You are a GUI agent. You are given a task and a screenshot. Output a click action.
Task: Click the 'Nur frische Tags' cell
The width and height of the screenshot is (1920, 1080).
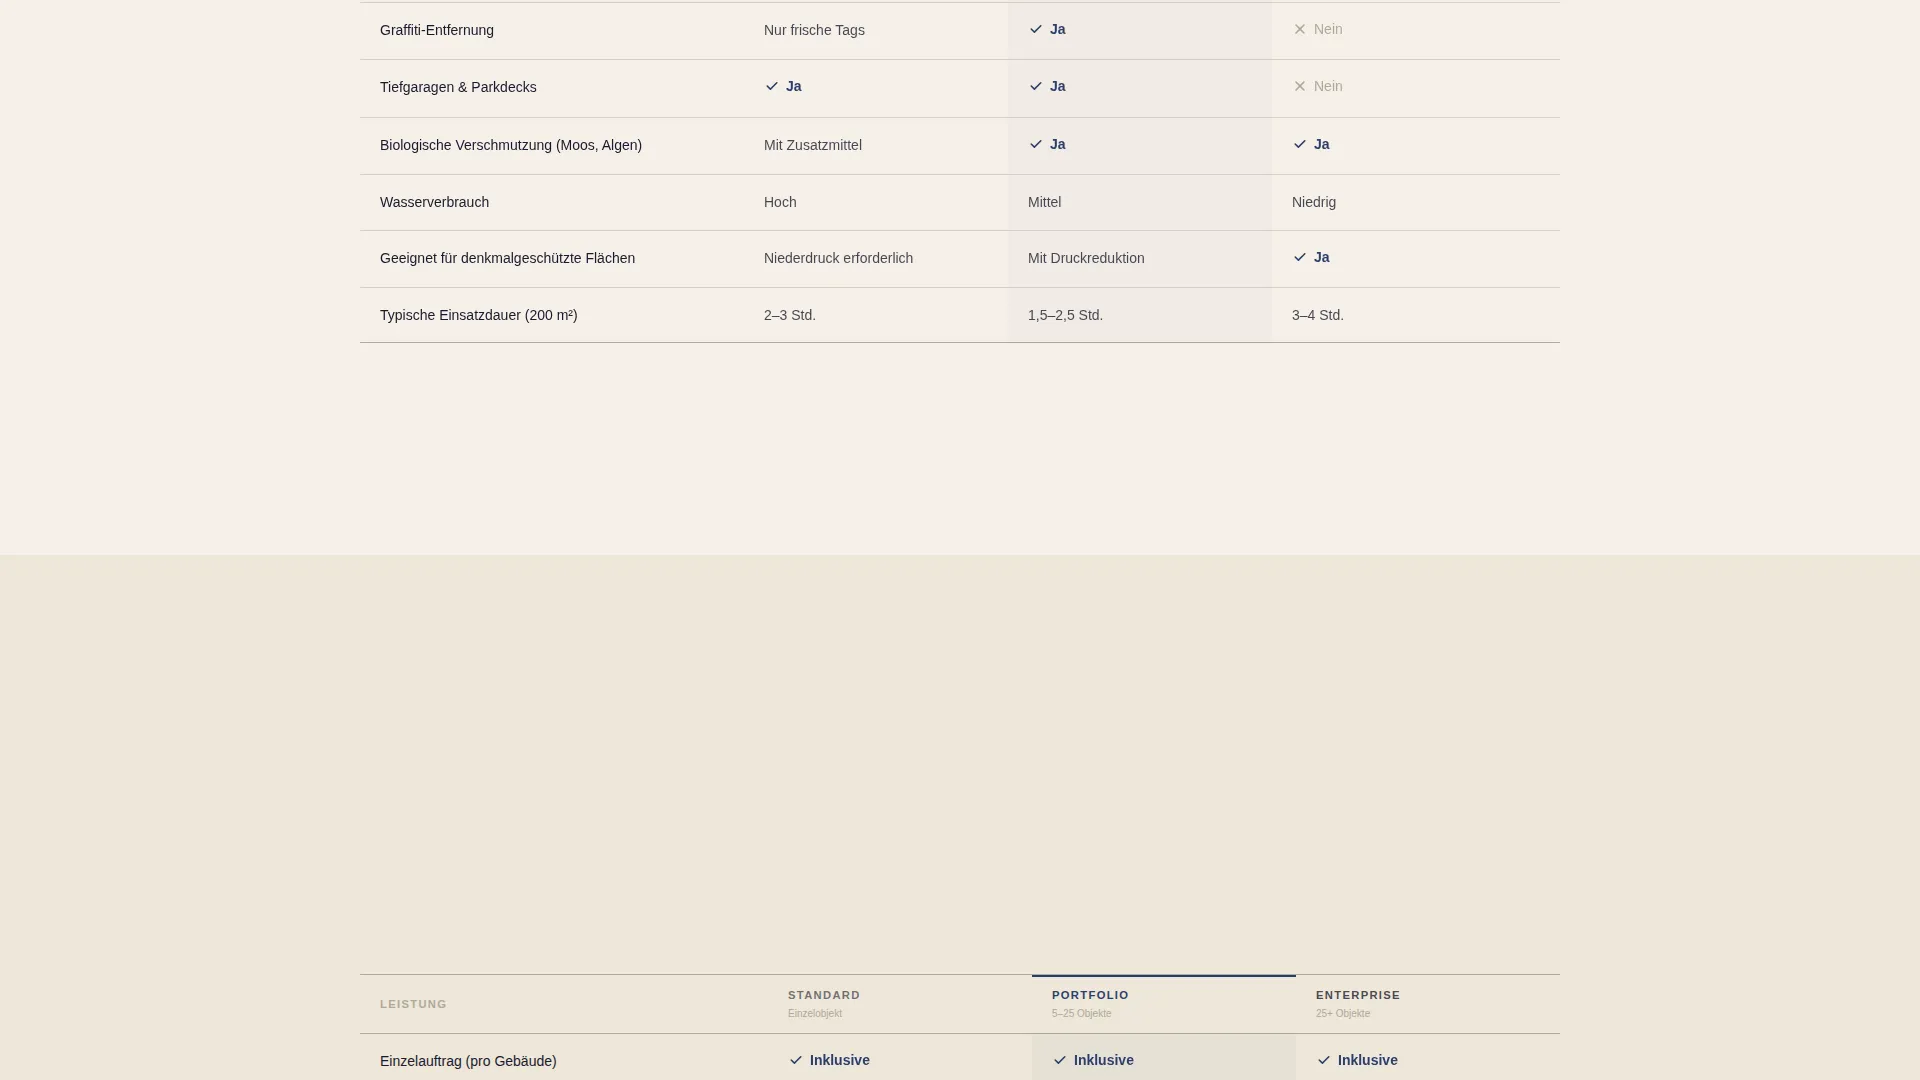814,30
